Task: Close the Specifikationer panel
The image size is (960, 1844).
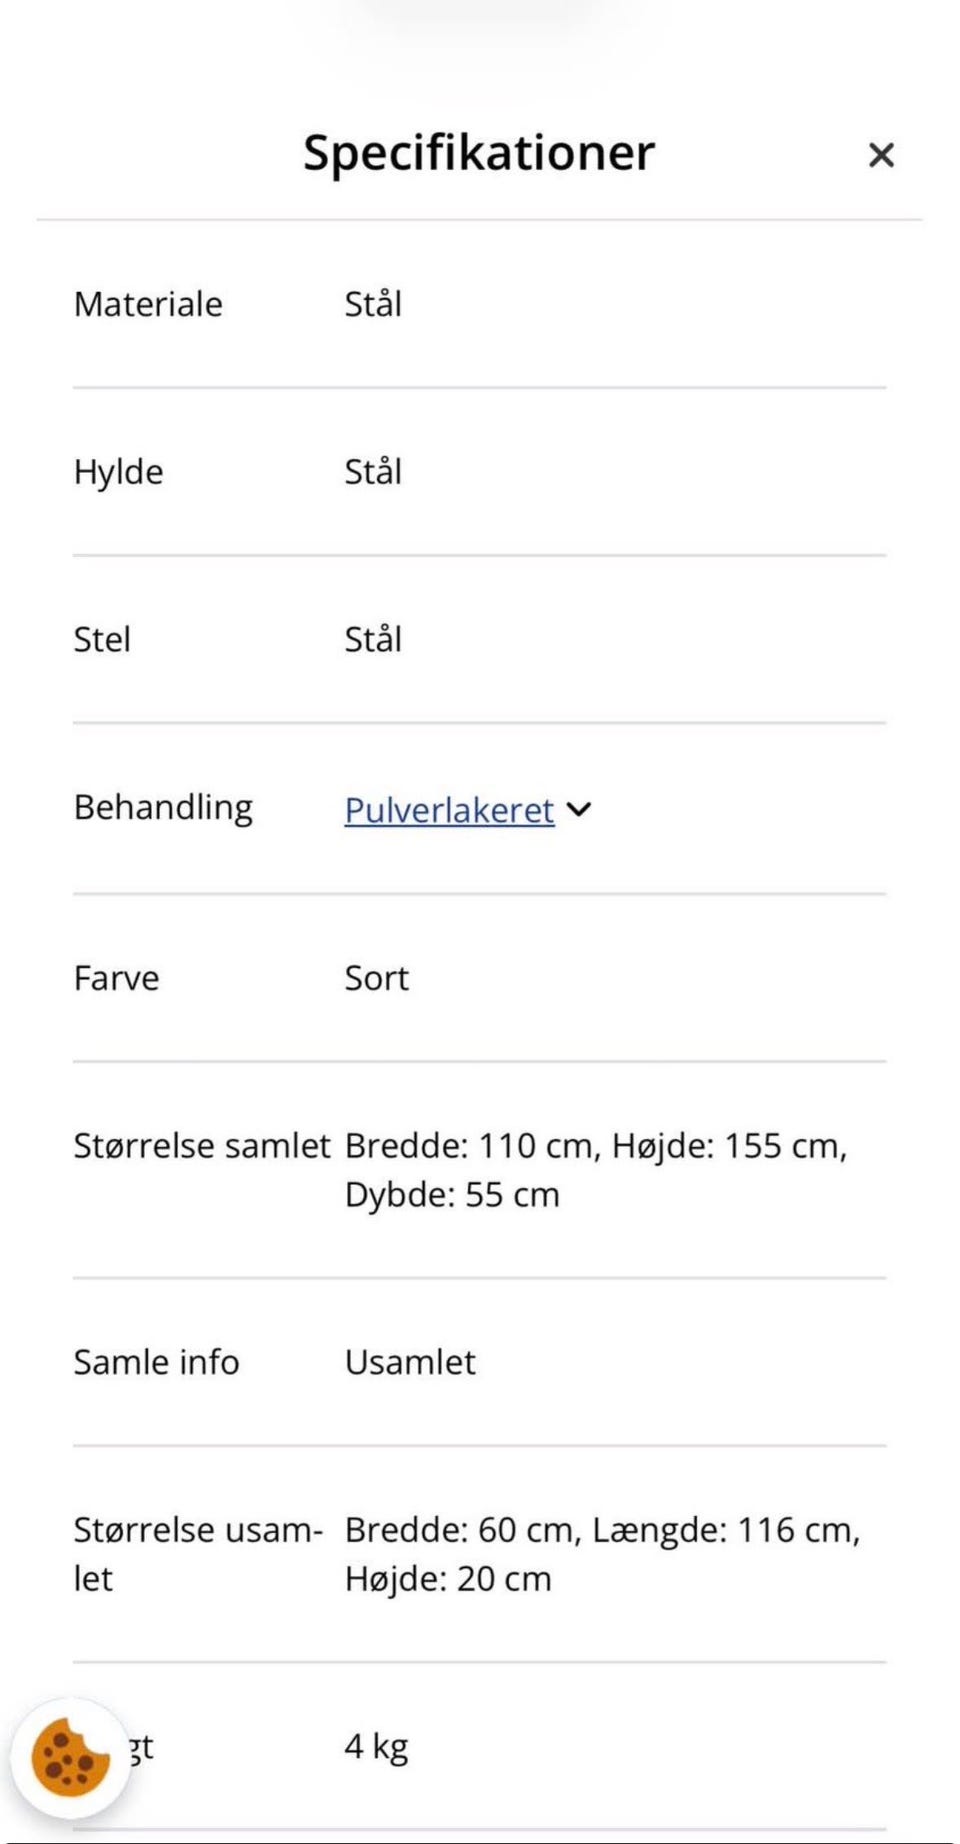Action: (x=880, y=155)
